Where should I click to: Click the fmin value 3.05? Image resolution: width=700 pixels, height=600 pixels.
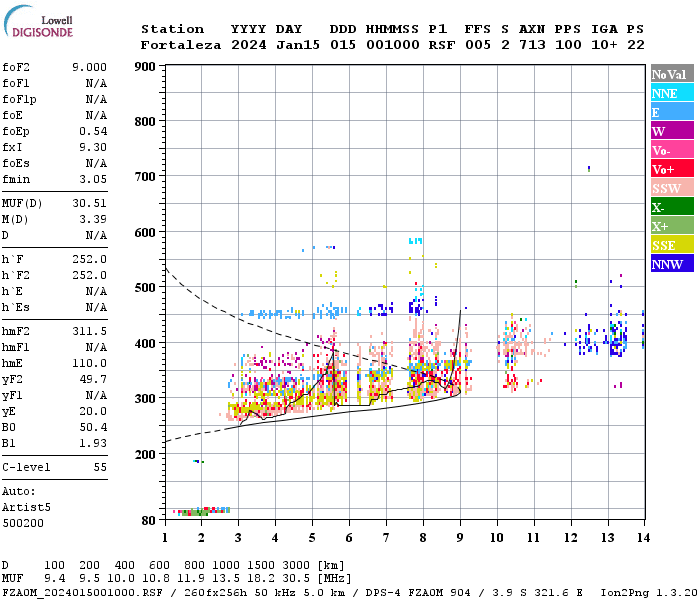point(93,179)
